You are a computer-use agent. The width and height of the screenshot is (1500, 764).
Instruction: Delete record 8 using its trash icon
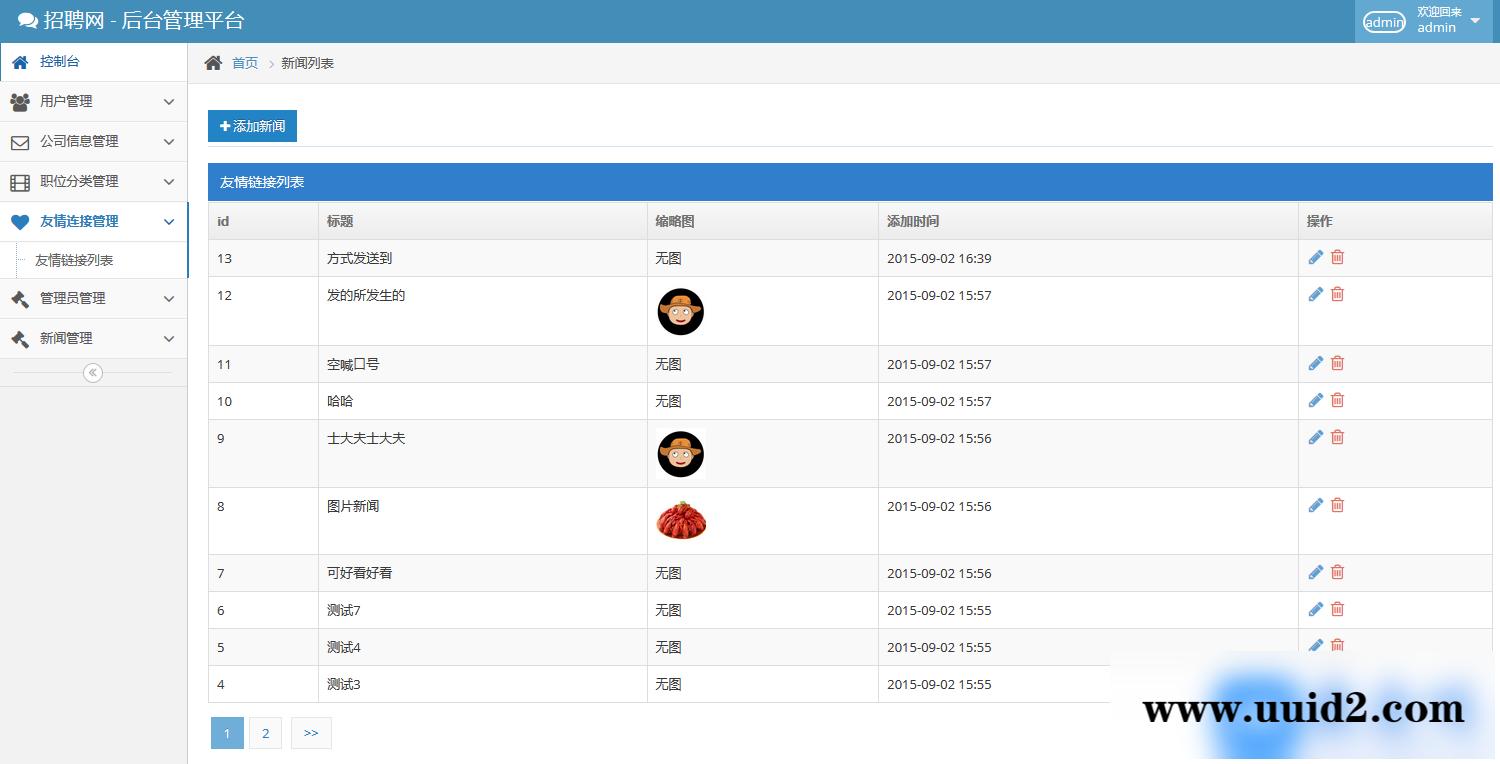[x=1337, y=505]
